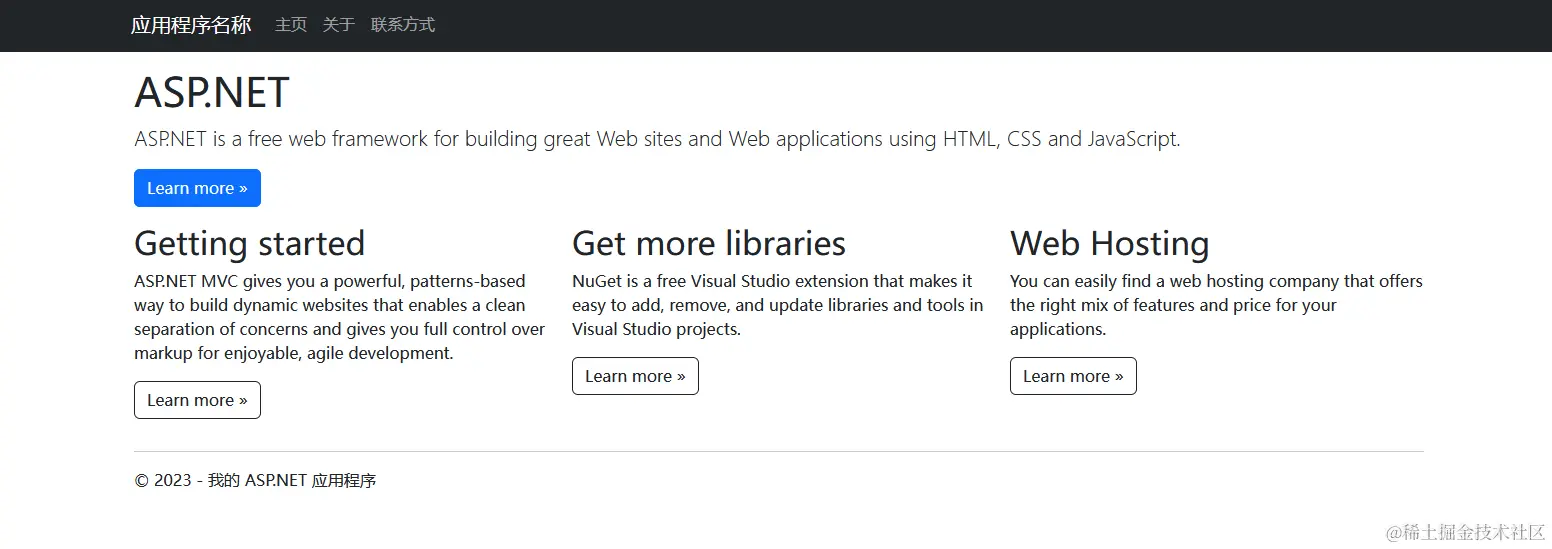Open the 联系方式 nav item
Screen dimensions: 1552x549
[403, 25]
